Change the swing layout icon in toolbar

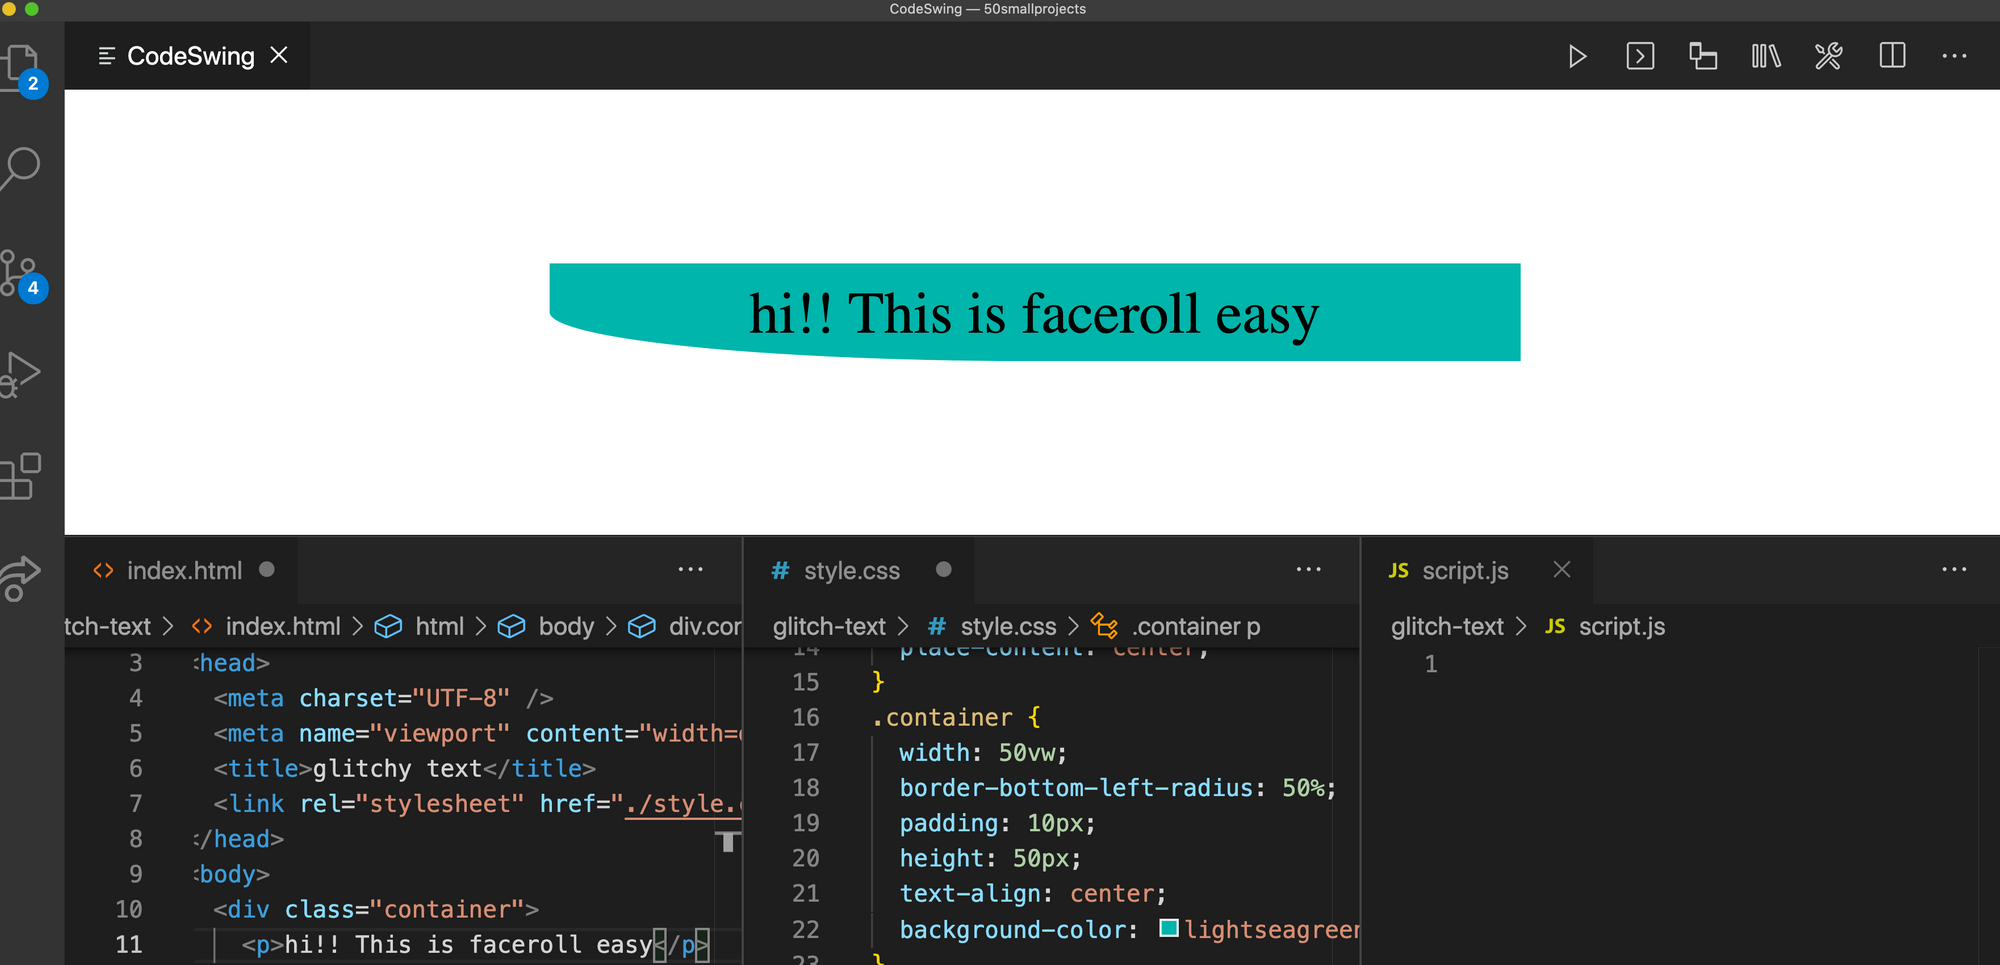coord(1703,56)
